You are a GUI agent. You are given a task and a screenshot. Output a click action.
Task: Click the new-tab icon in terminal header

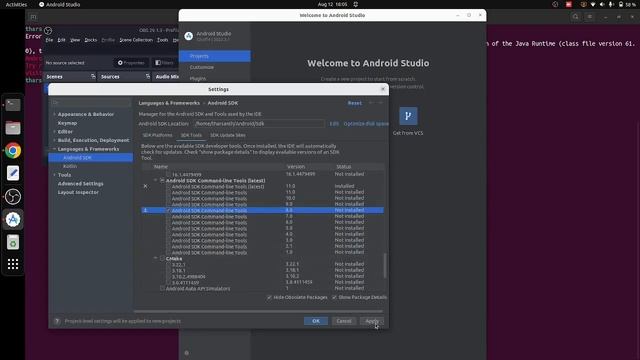(33, 17)
